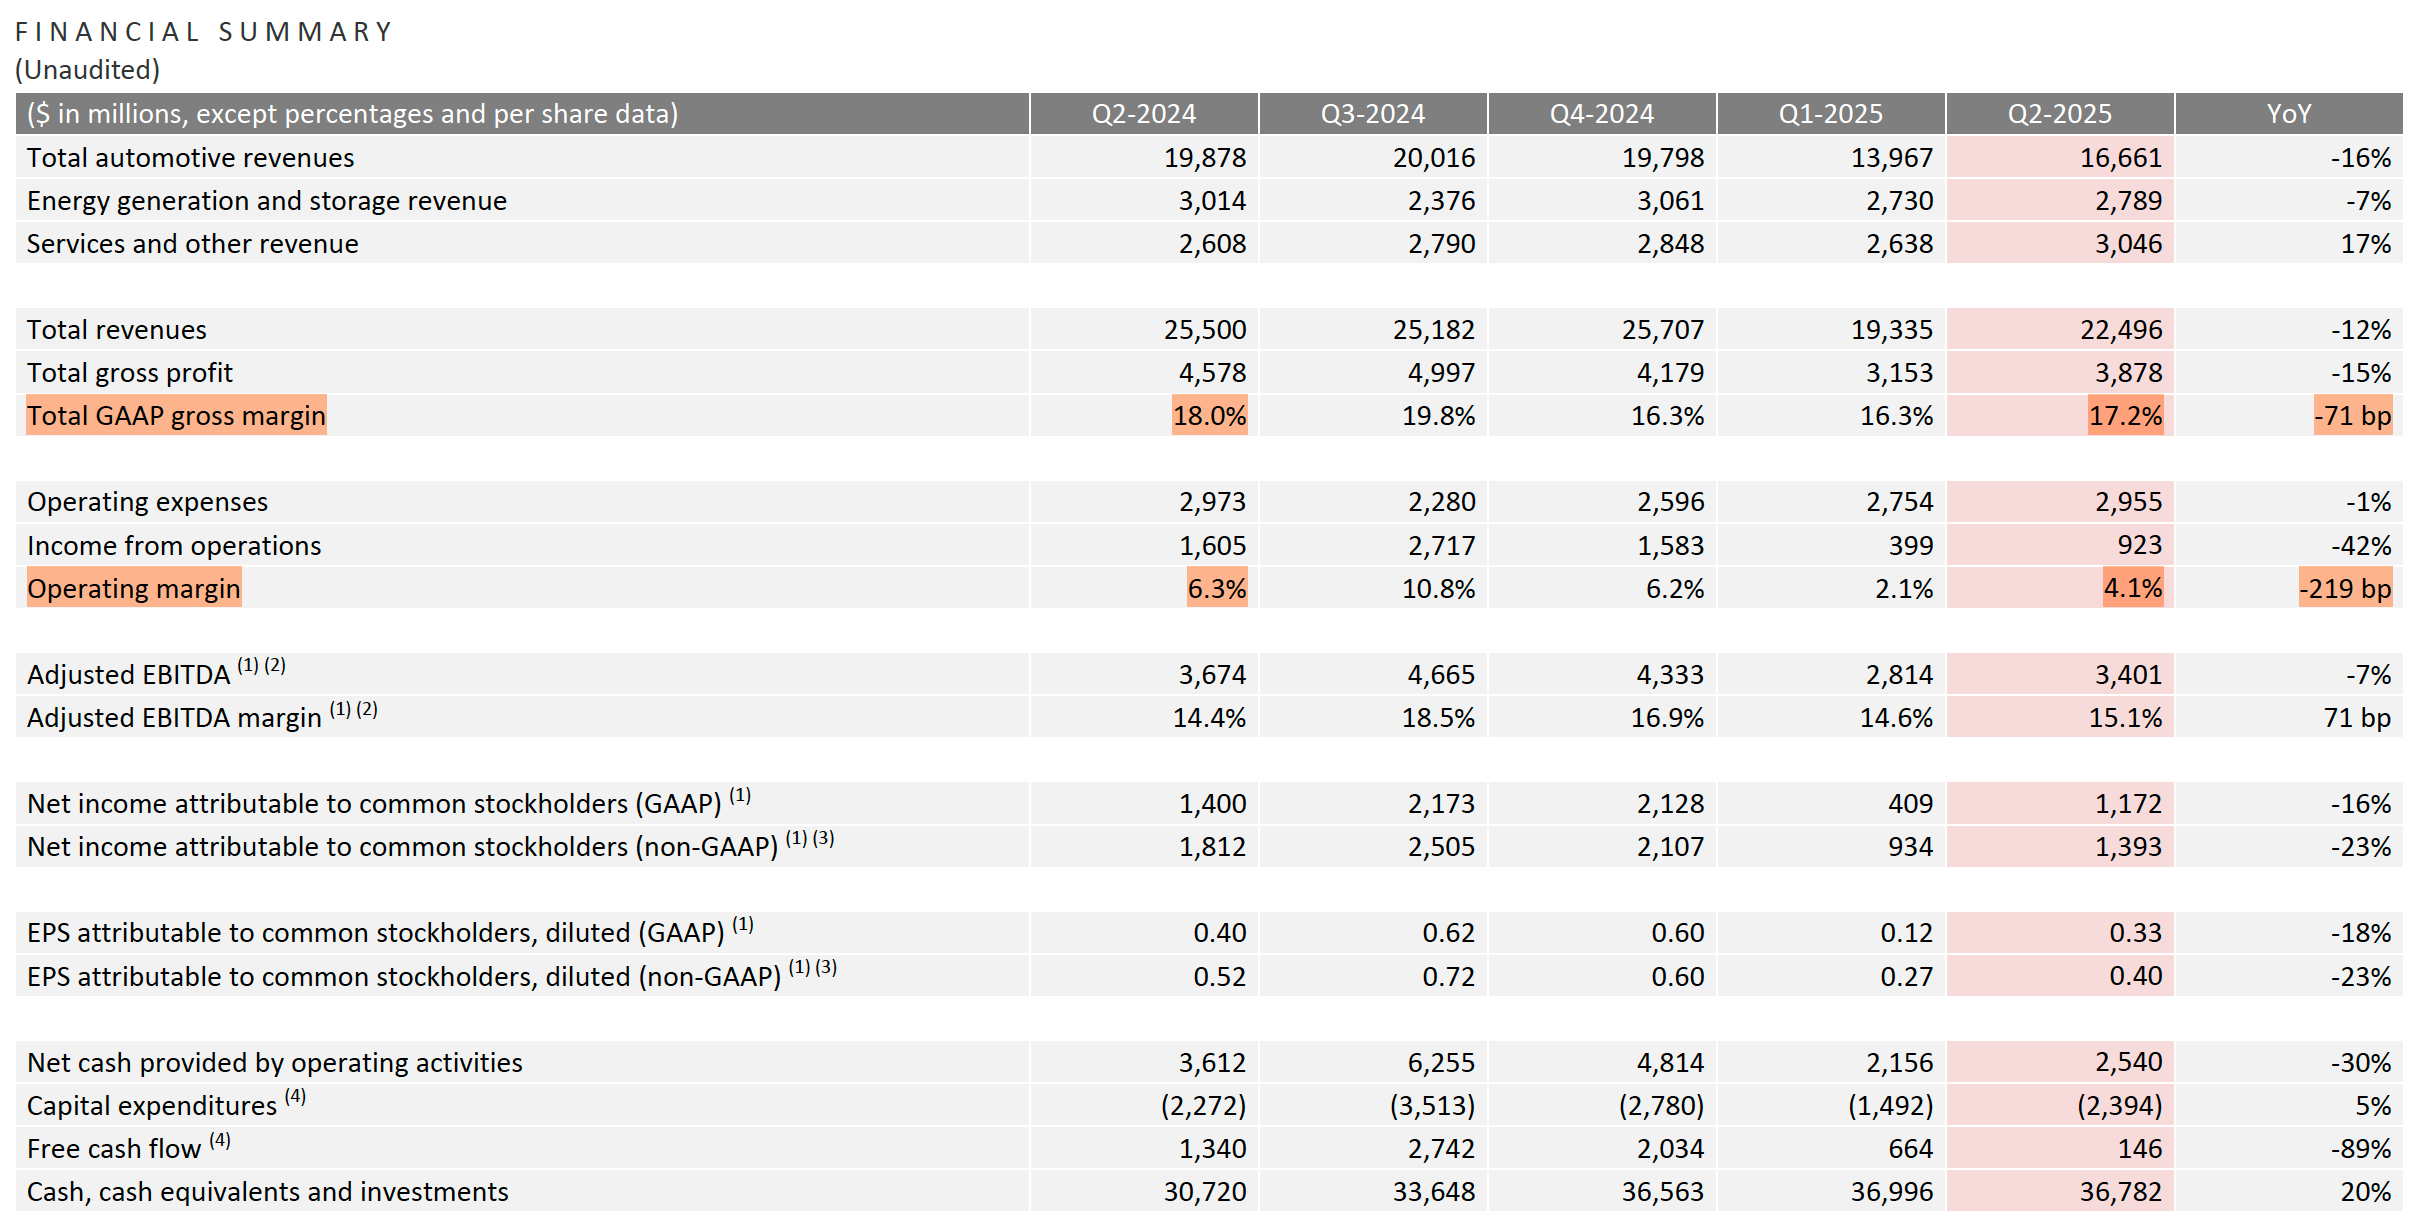Select the highlighted Total GAAP gross margin label
Screen dimensions: 2428x1220
(176, 416)
